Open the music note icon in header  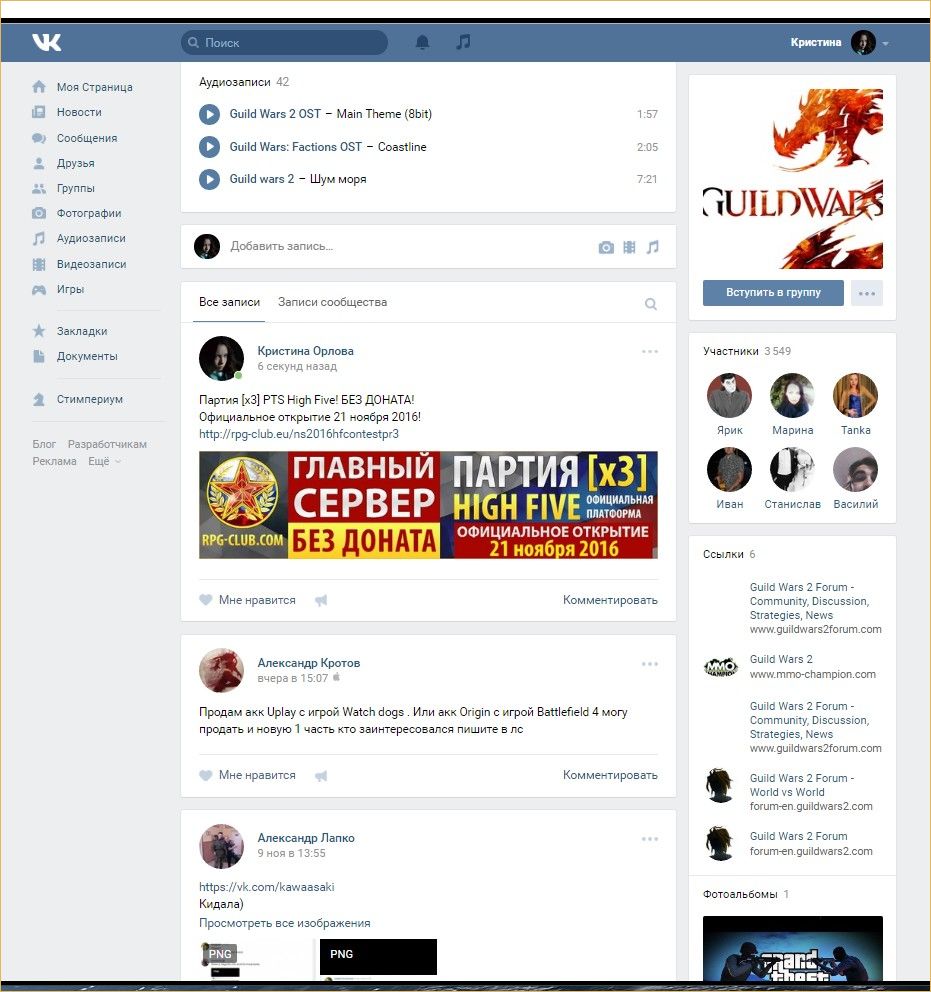463,42
